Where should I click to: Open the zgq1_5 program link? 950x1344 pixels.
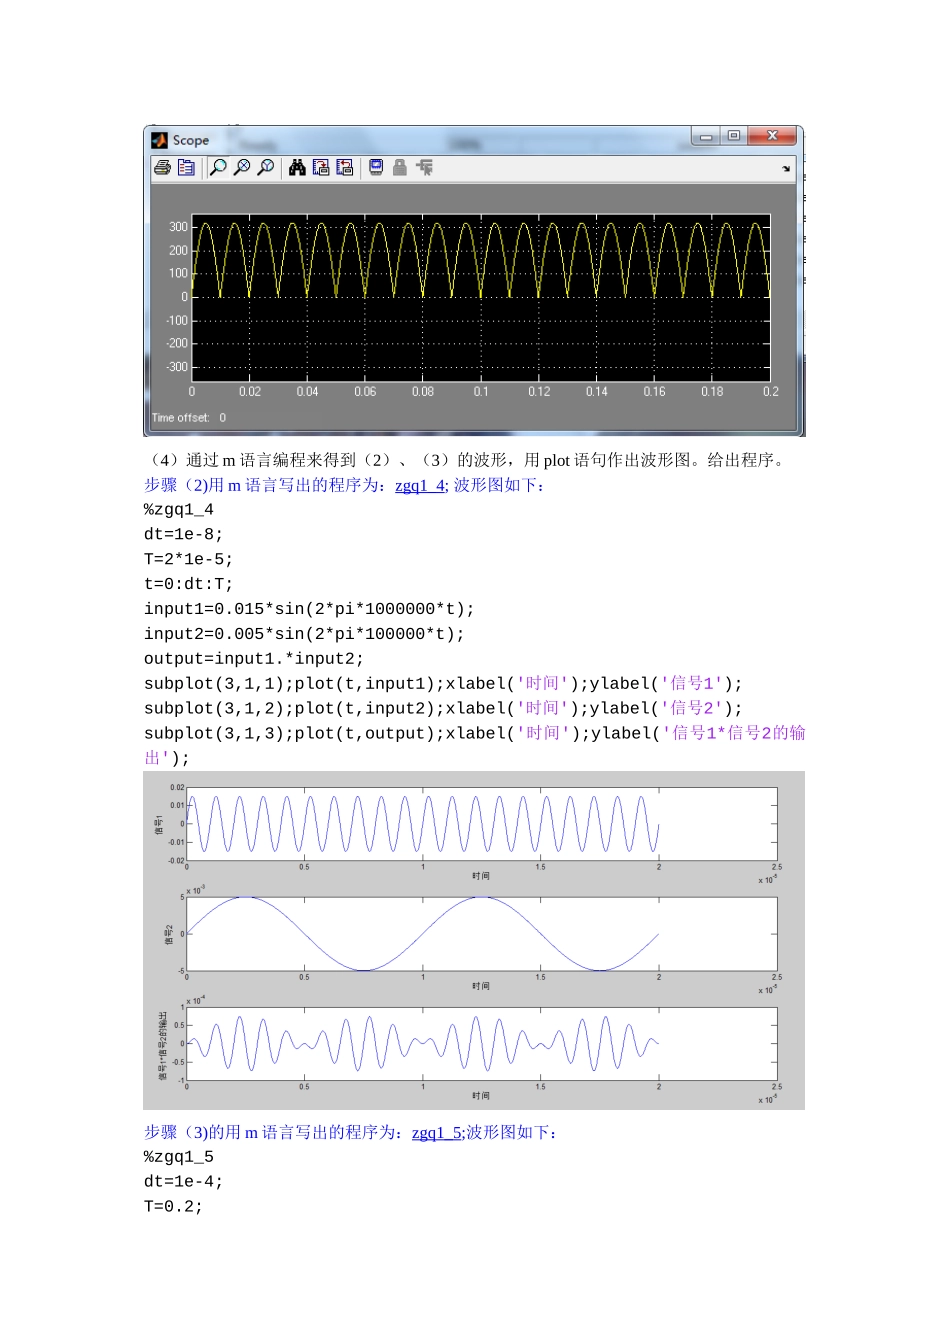click(437, 1133)
